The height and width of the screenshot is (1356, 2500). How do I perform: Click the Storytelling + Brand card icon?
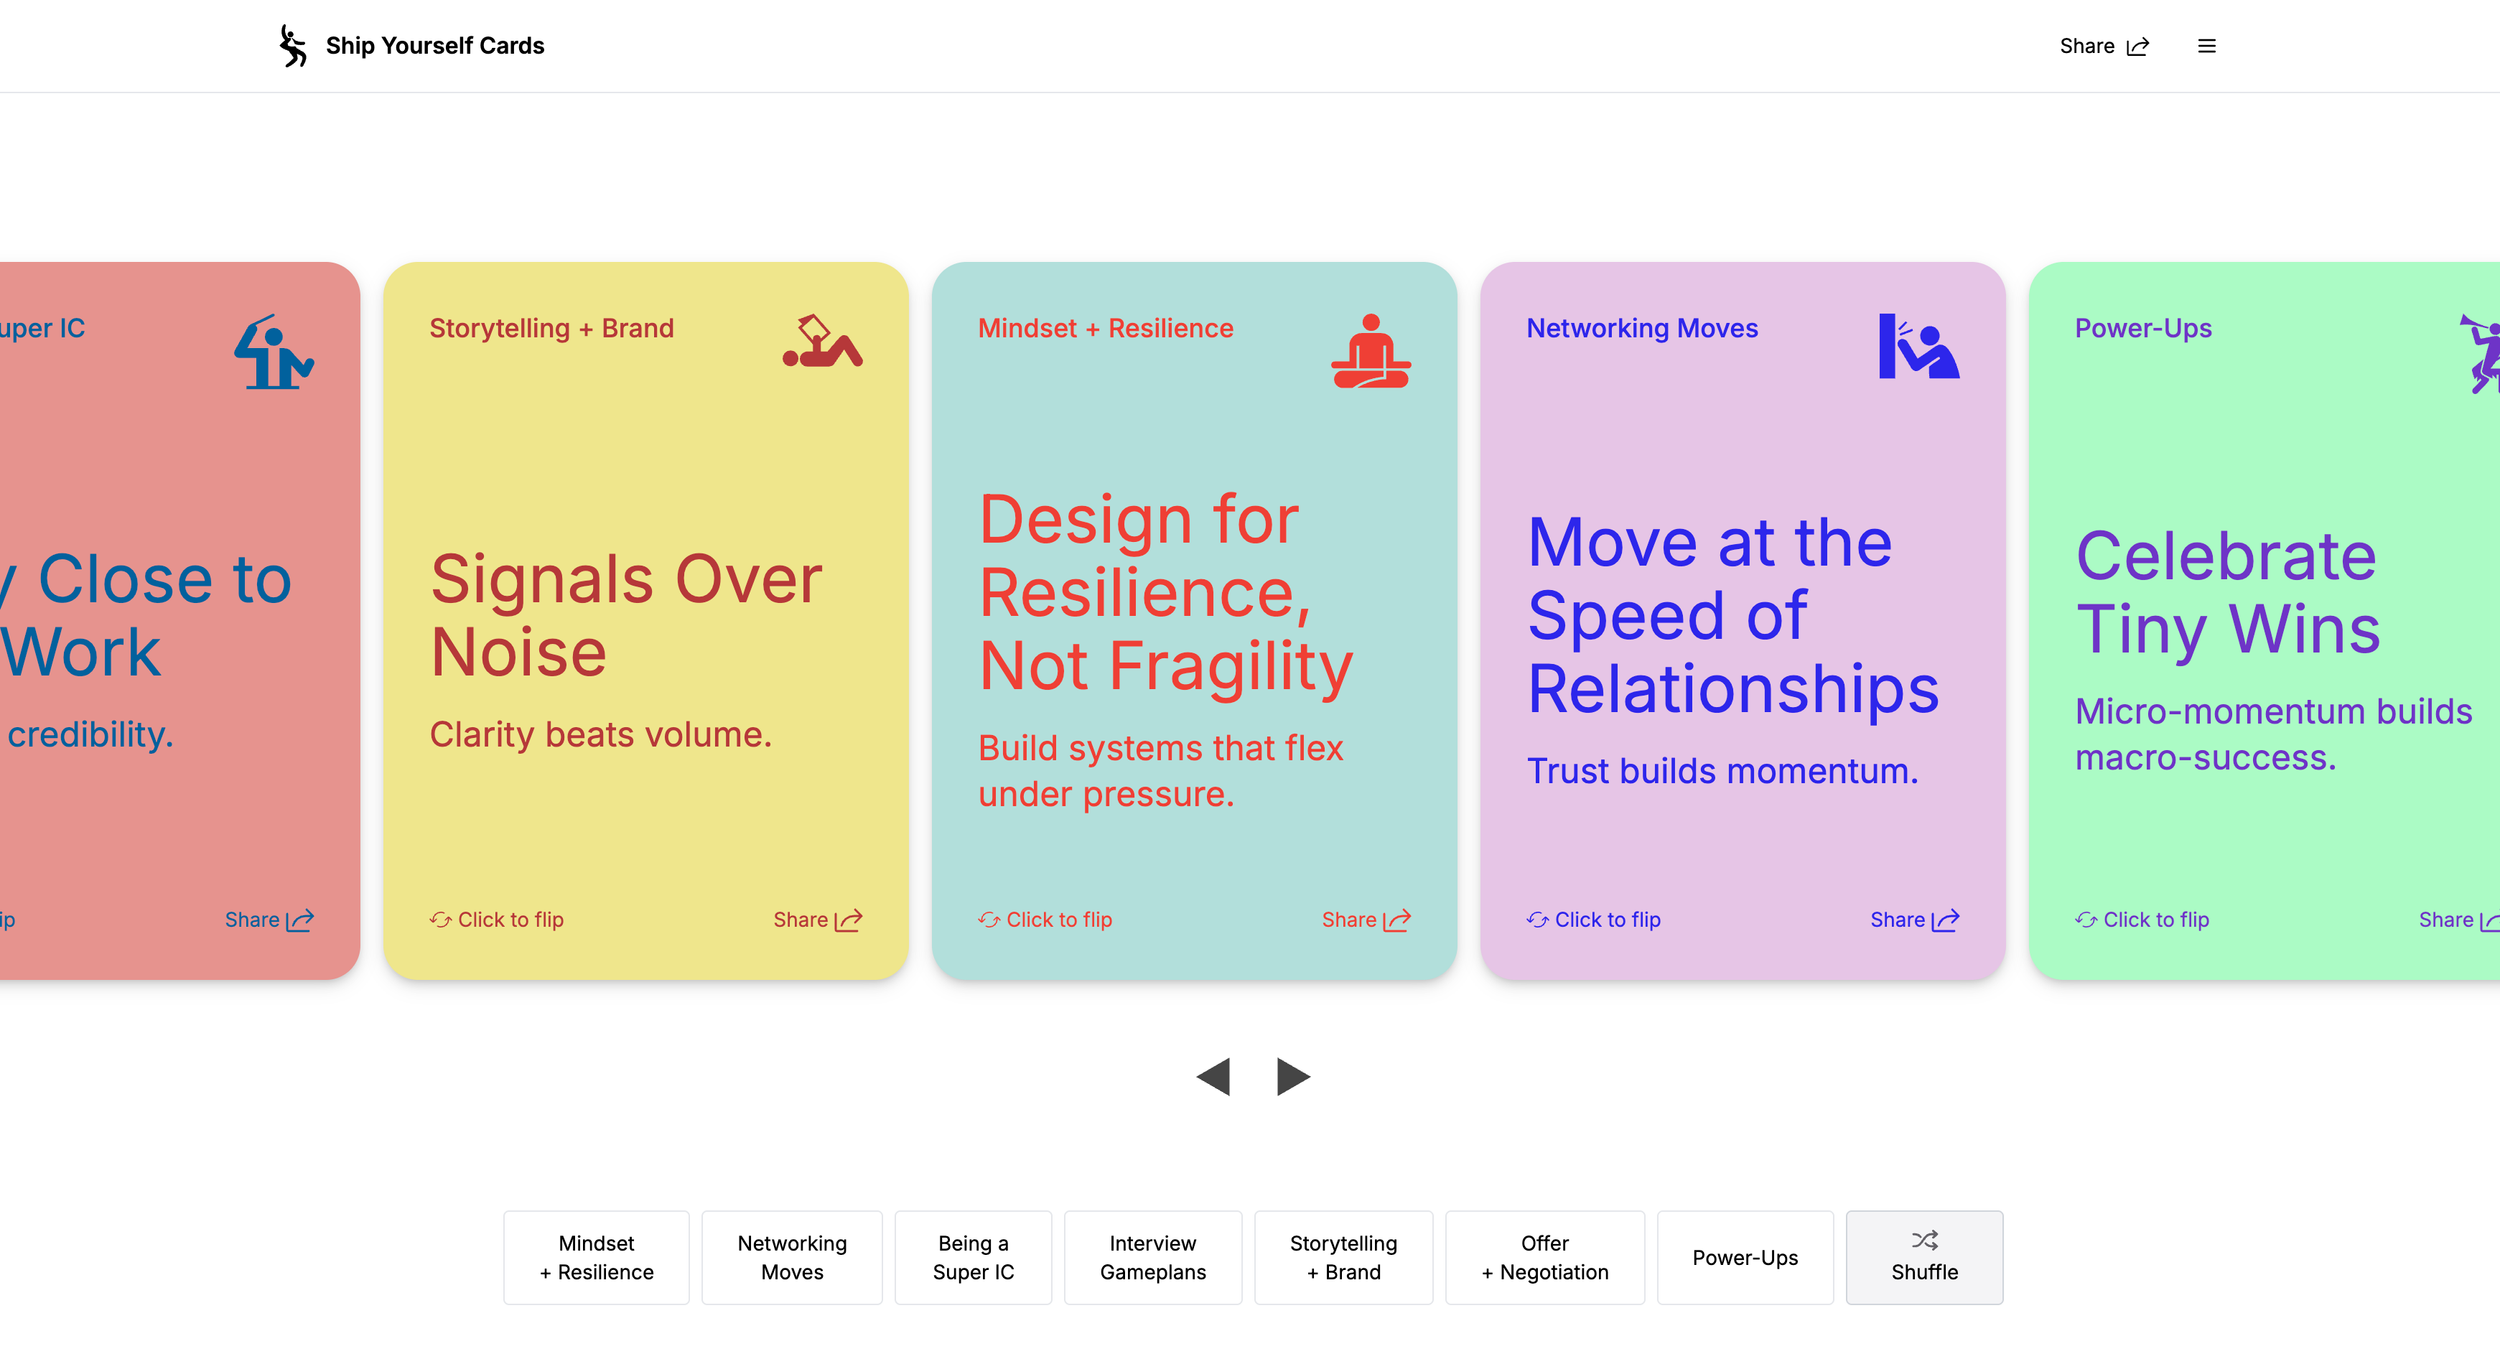[822, 343]
